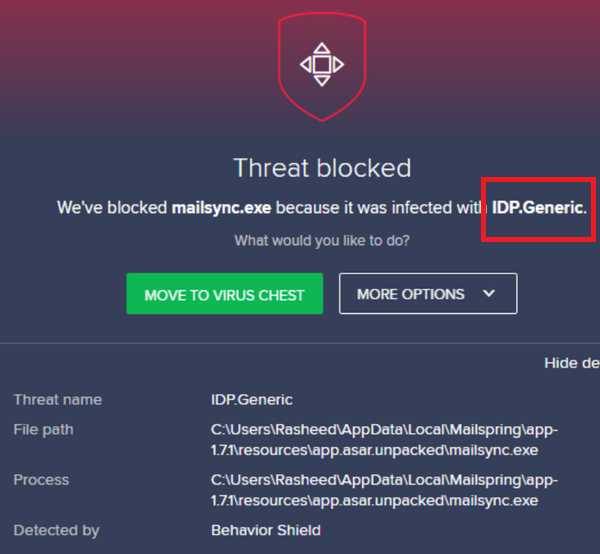
Task: Click the dropdown chevron beside More Options
Action: (x=489, y=294)
